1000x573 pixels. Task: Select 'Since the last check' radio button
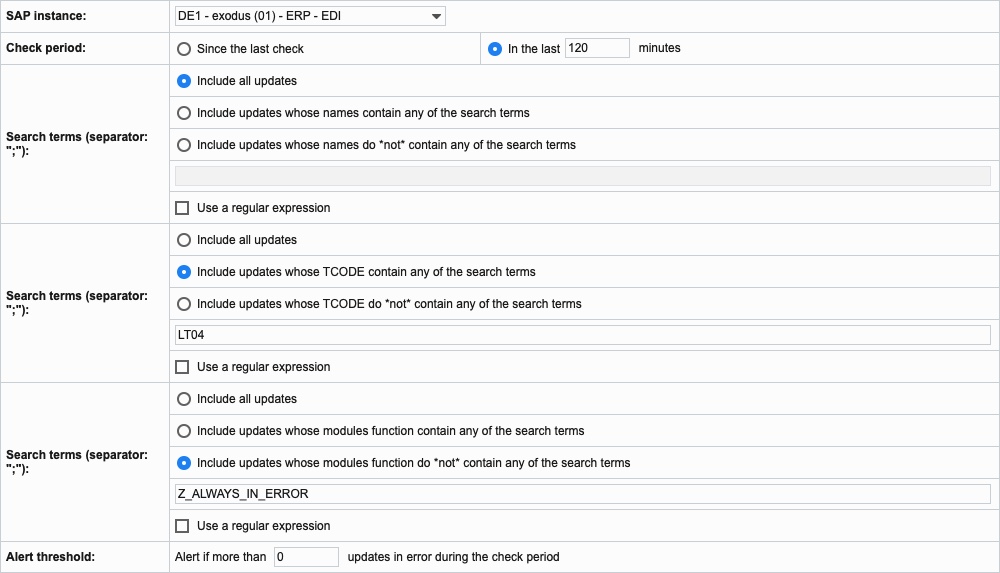pos(184,48)
